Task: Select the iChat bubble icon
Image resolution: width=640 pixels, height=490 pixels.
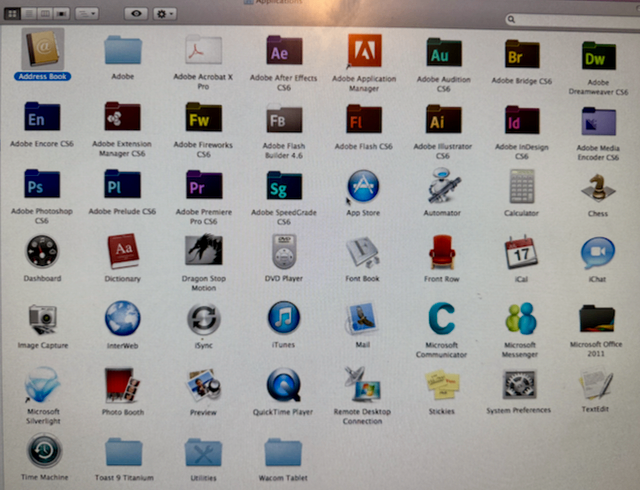Action: coord(598,253)
